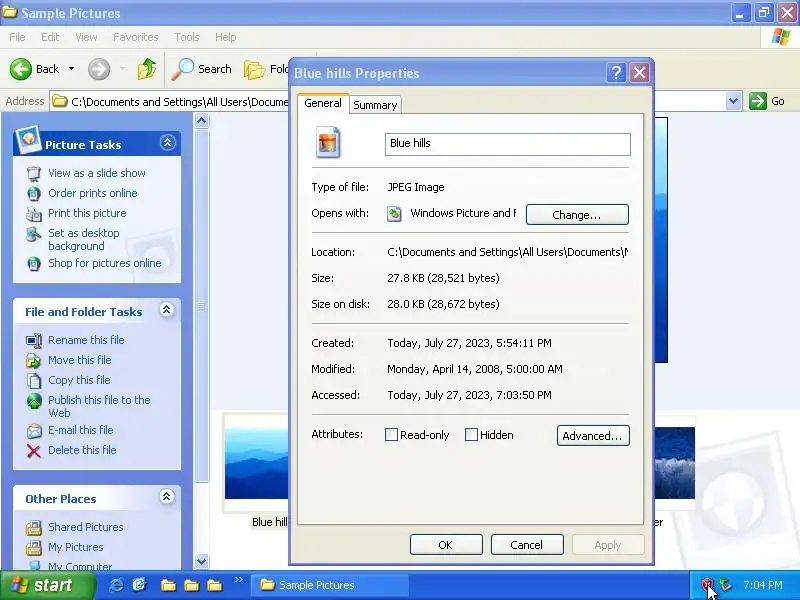Click the Shared Pictures link
800x600 pixels.
tap(86, 527)
